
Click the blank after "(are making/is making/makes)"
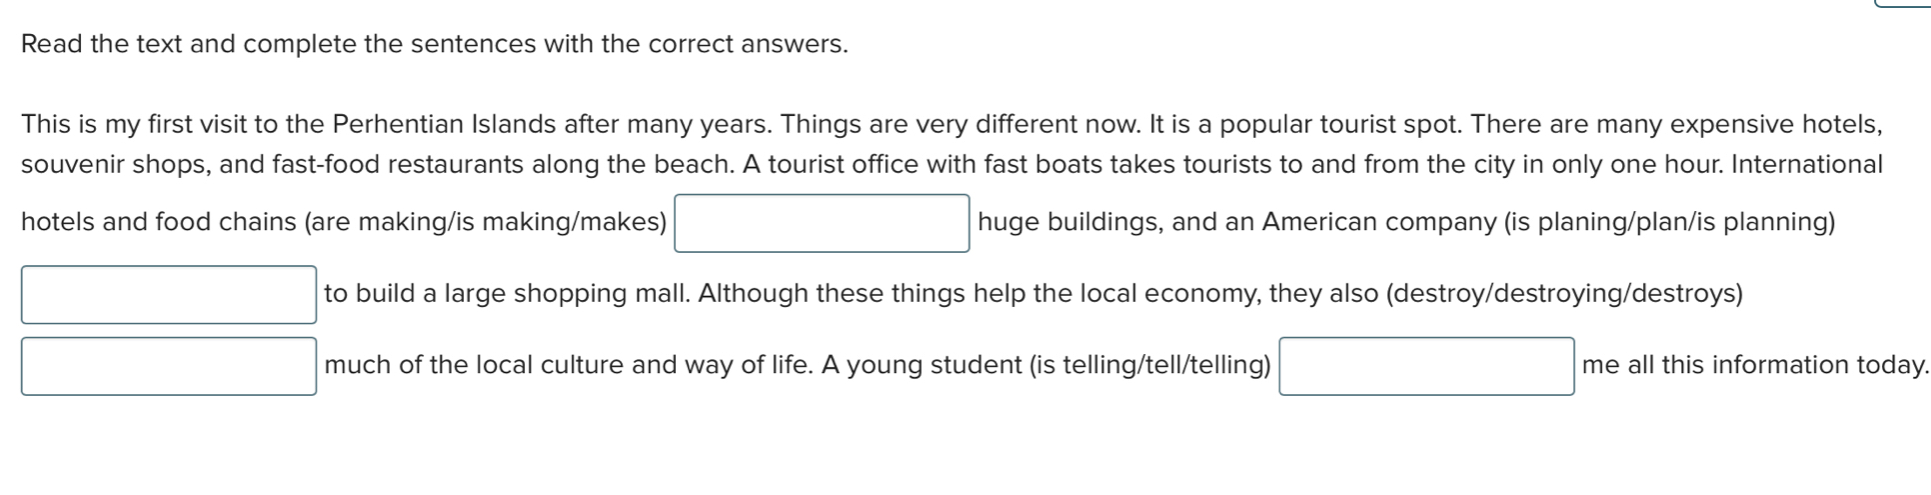point(822,223)
